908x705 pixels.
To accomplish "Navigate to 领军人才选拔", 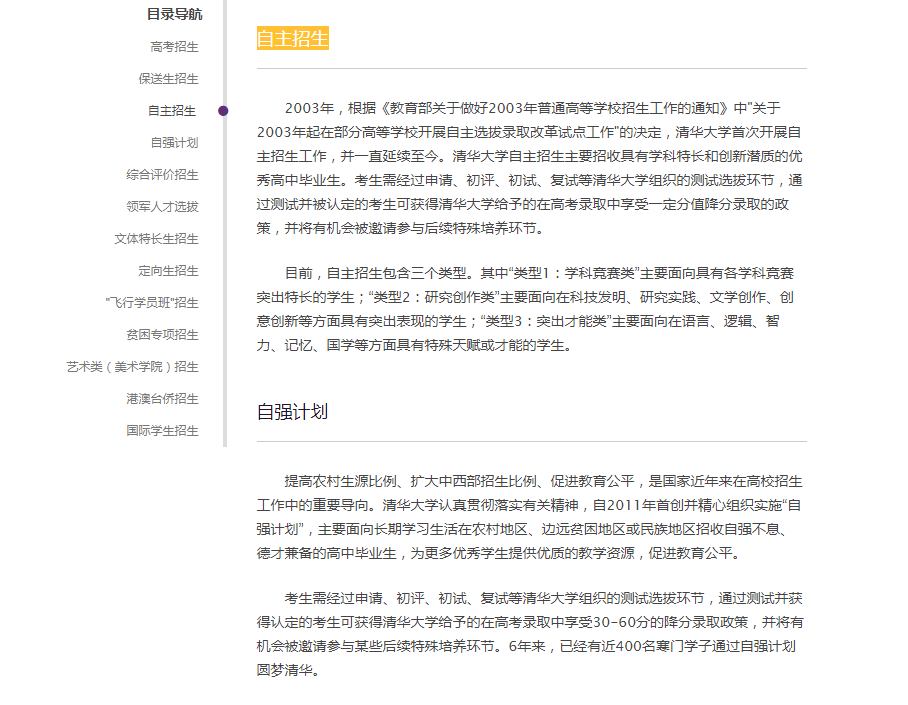I will point(162,207).
